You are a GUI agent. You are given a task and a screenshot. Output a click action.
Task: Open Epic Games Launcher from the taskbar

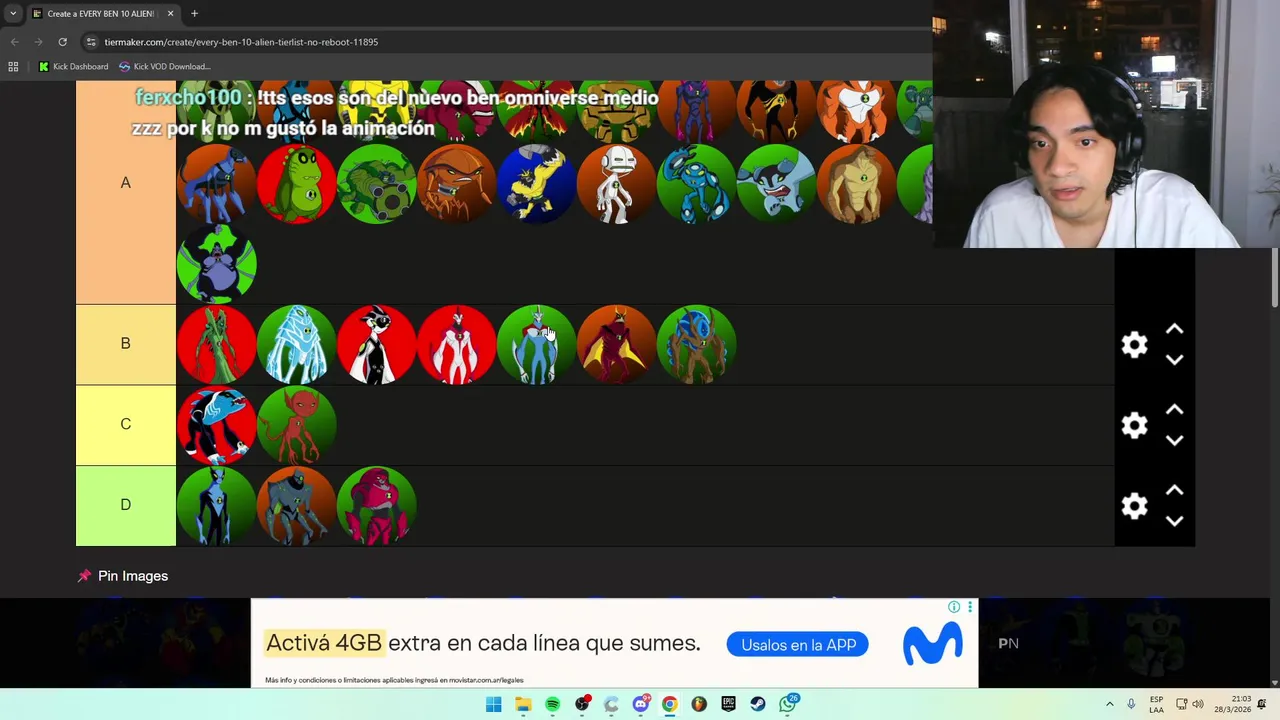[728, 704]
